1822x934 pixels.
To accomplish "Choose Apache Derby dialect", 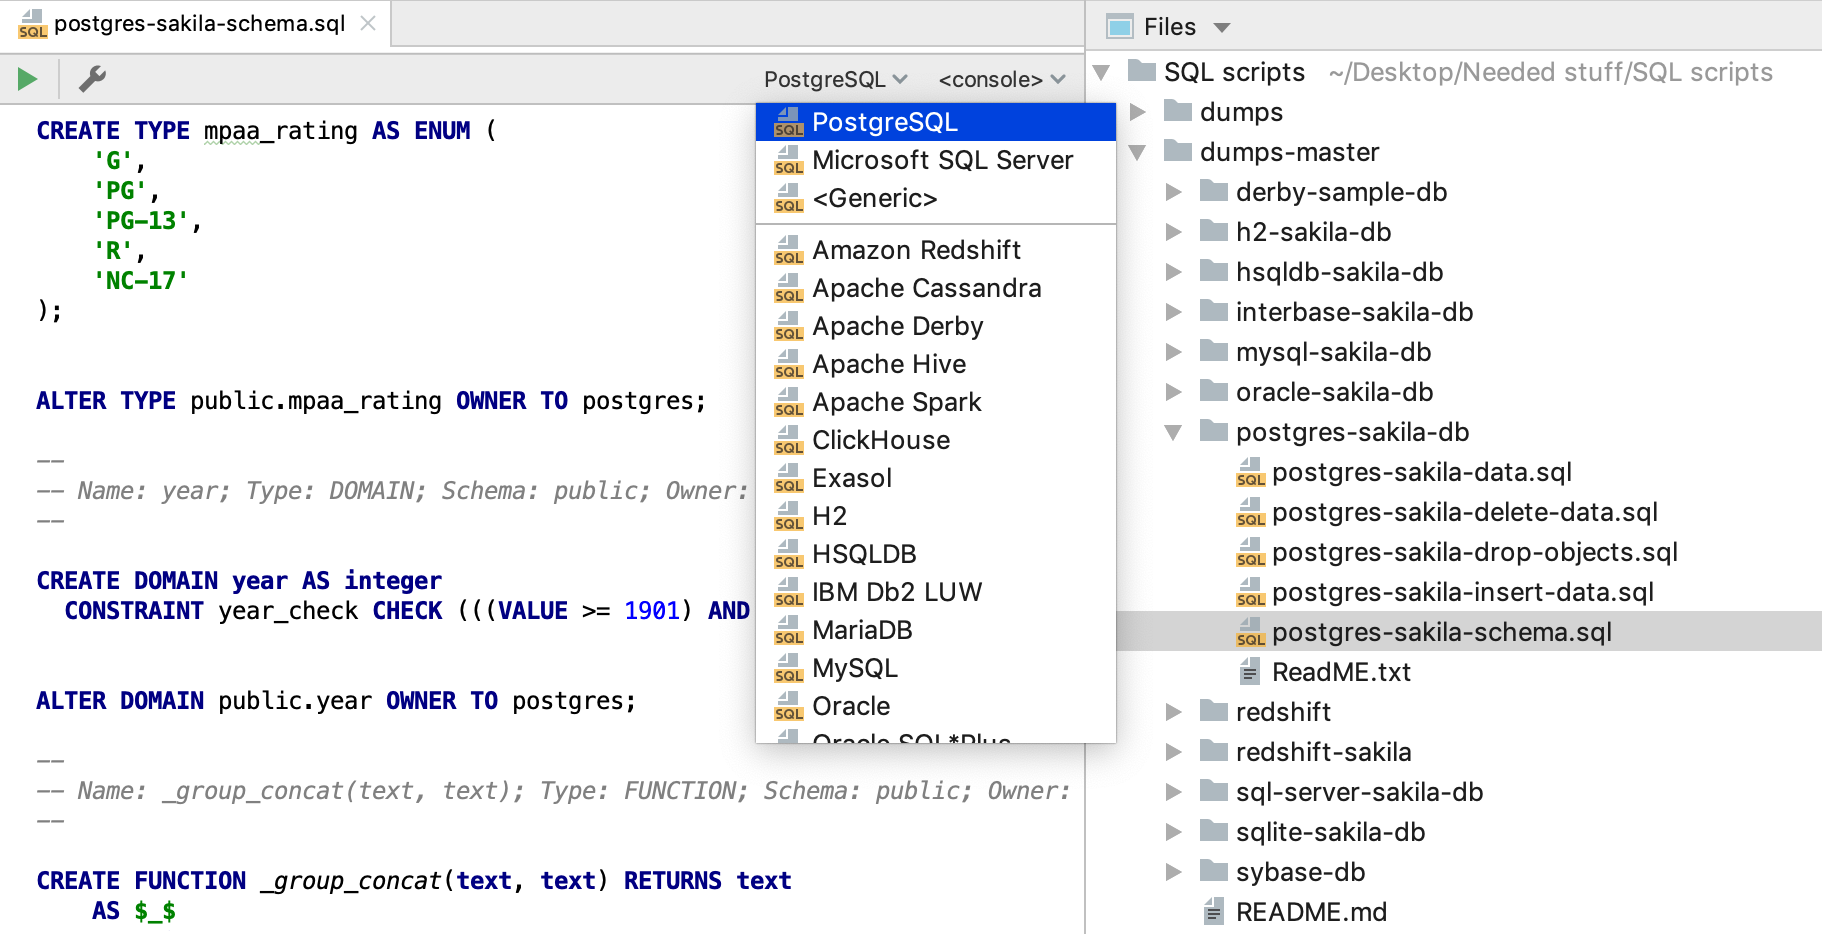I will click(x=936, y=326).
